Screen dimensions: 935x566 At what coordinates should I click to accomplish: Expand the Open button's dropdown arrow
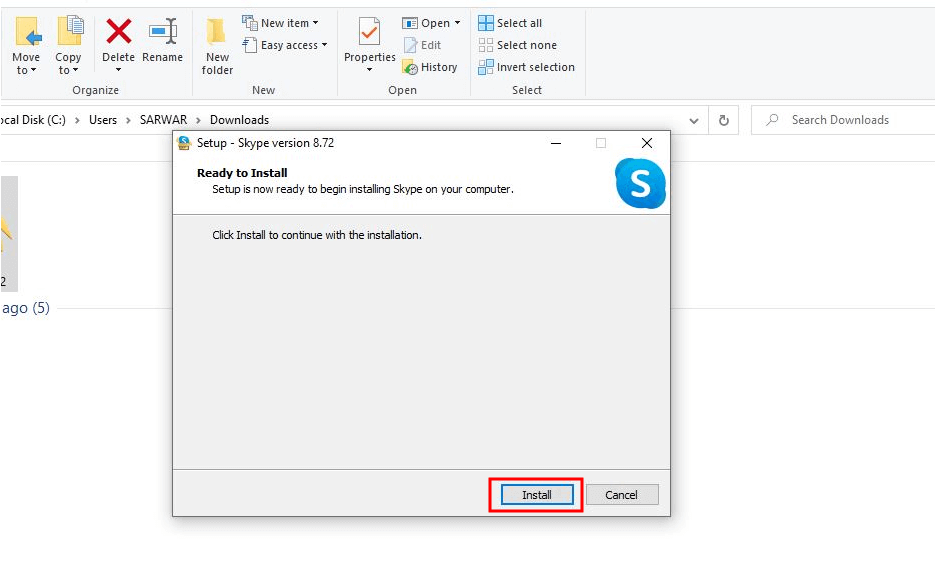click(457, 23)
